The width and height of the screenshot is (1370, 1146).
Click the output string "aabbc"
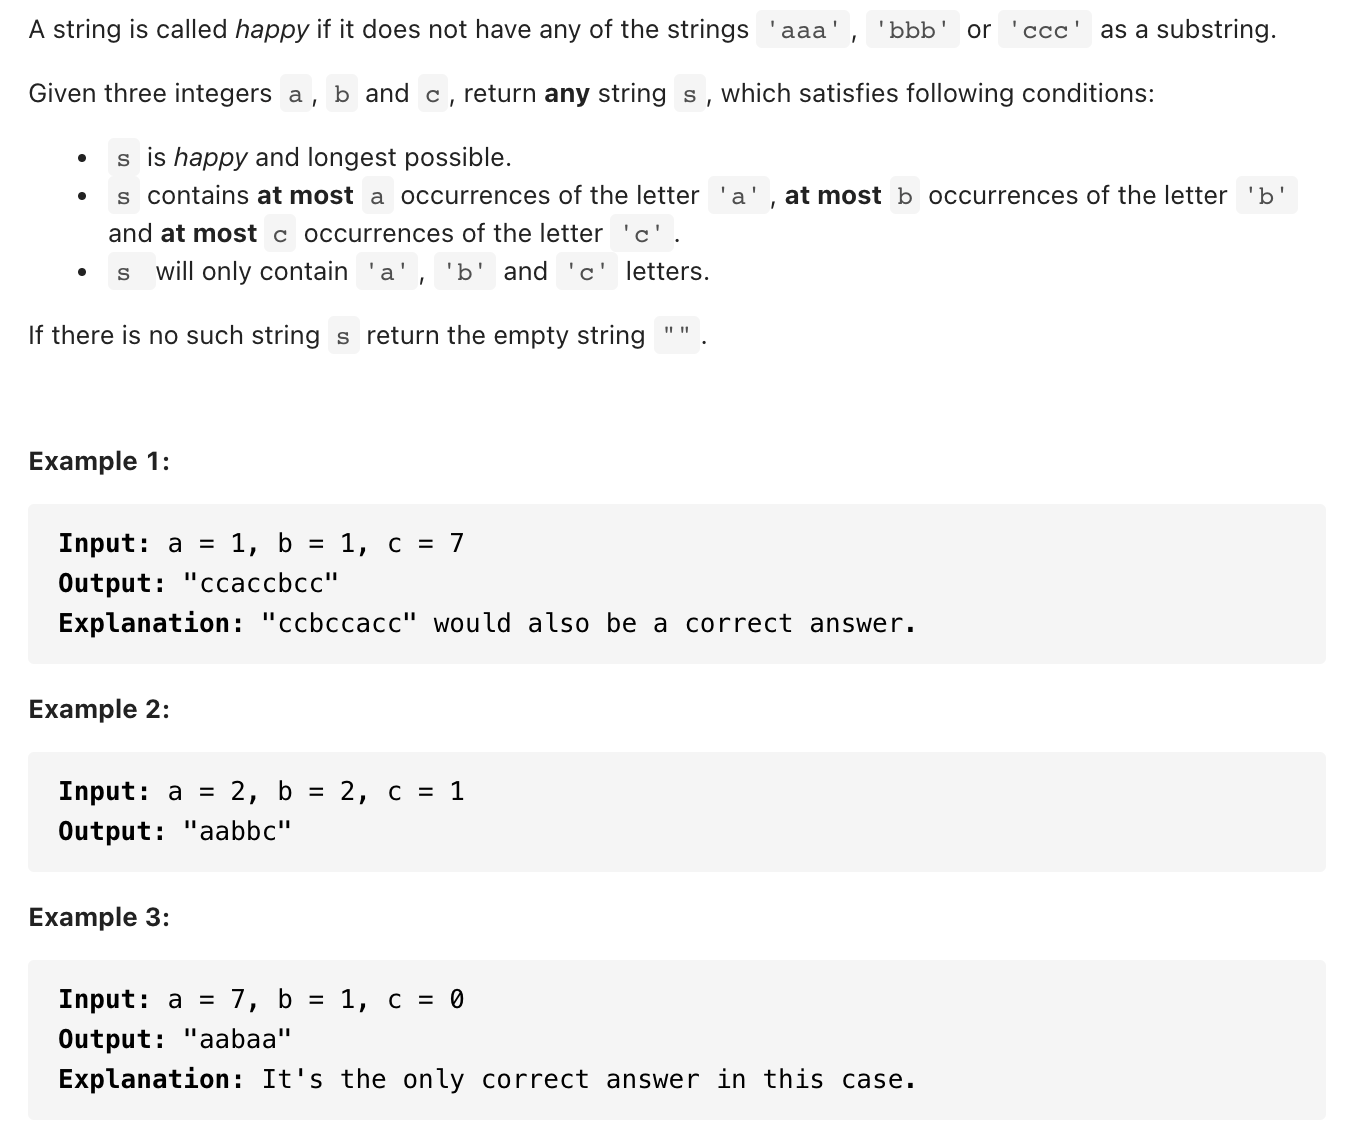tap(238, 831)
